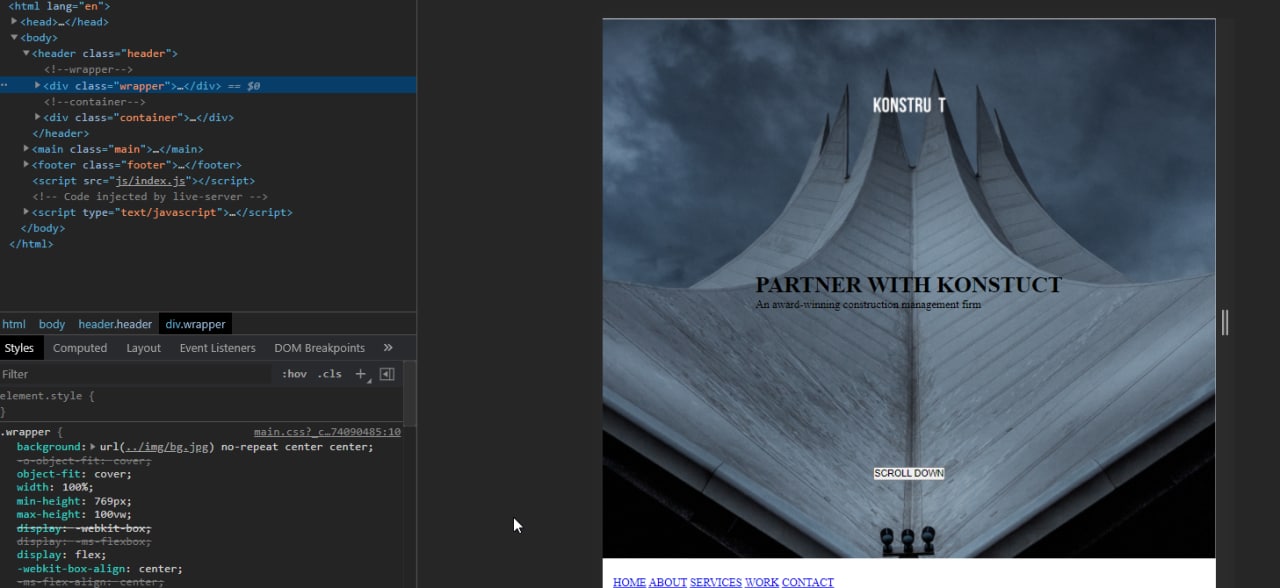This screenshot has height=588, width=1280.
Task: Select the closing </body> tag line
Action: 43,228
